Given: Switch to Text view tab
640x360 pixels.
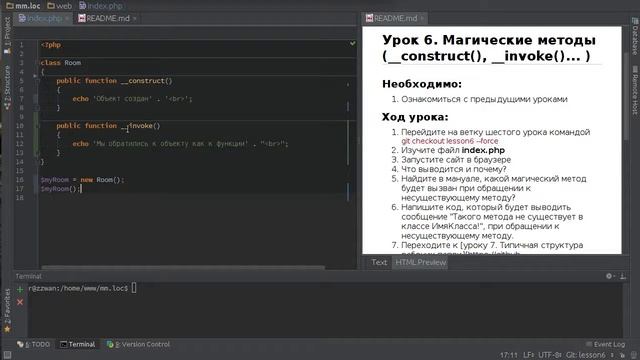Looking at the screenshot, I should click(379, 262).
